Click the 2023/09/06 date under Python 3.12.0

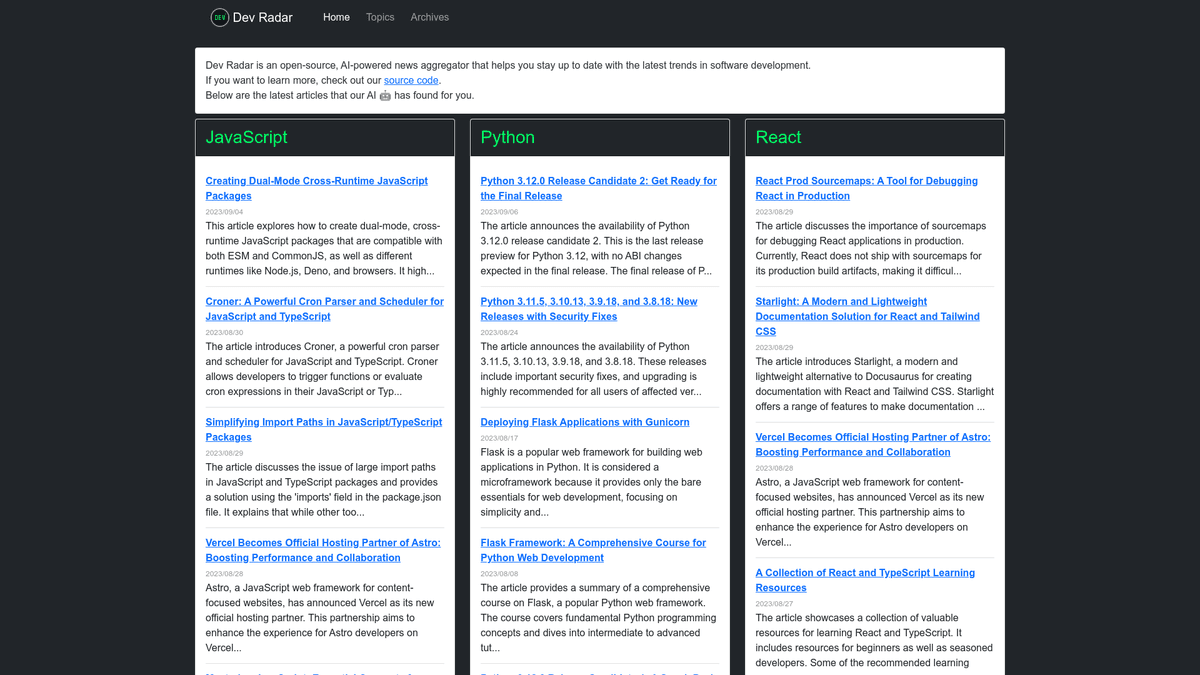tap(499, 212)
